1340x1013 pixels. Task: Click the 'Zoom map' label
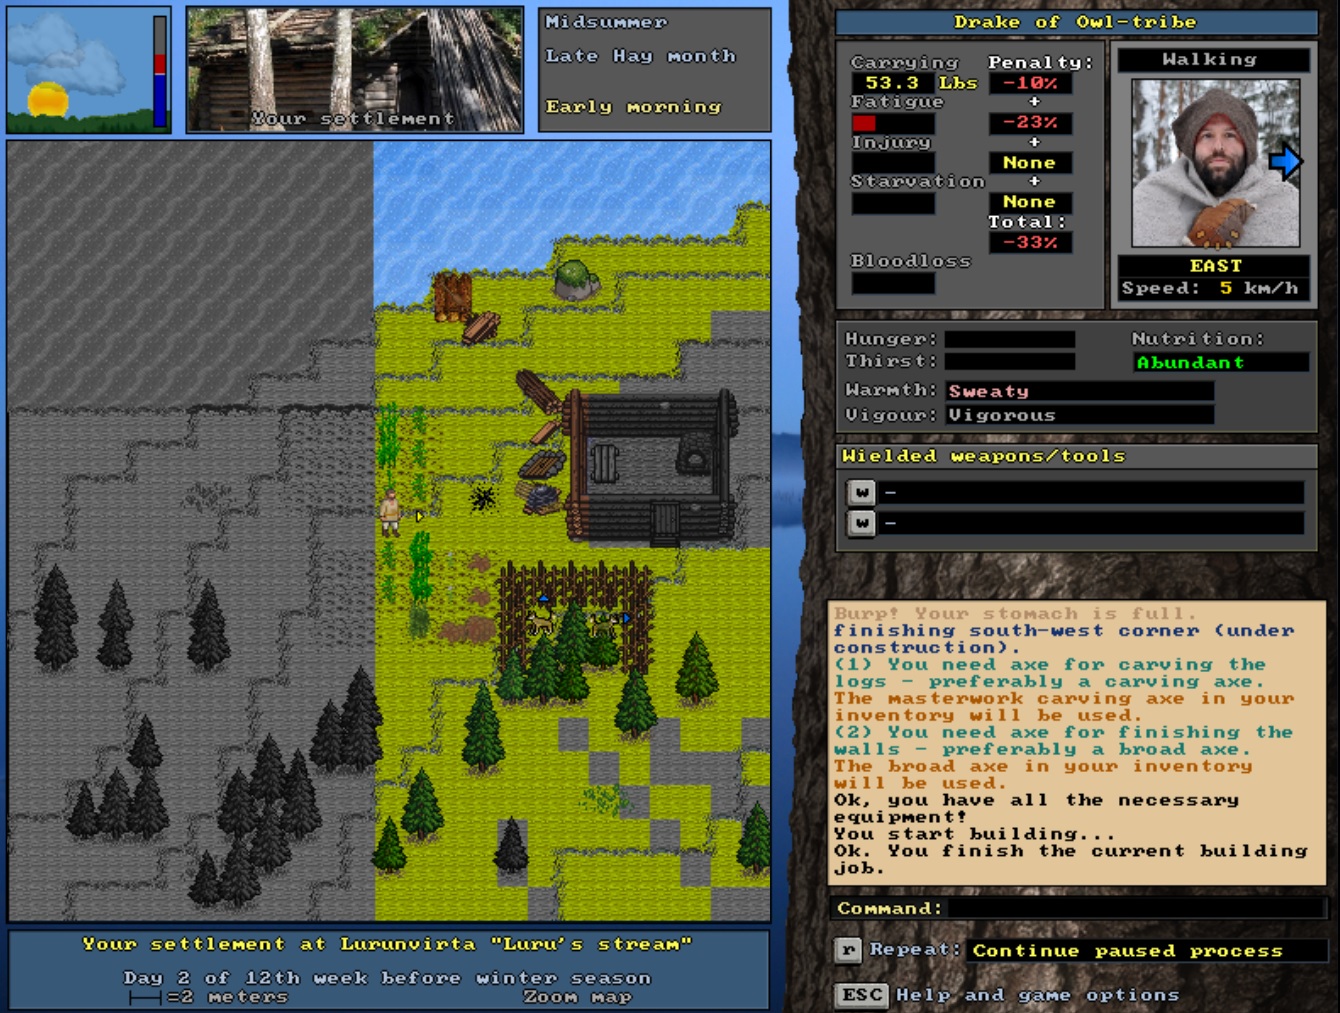coord(577,997)
